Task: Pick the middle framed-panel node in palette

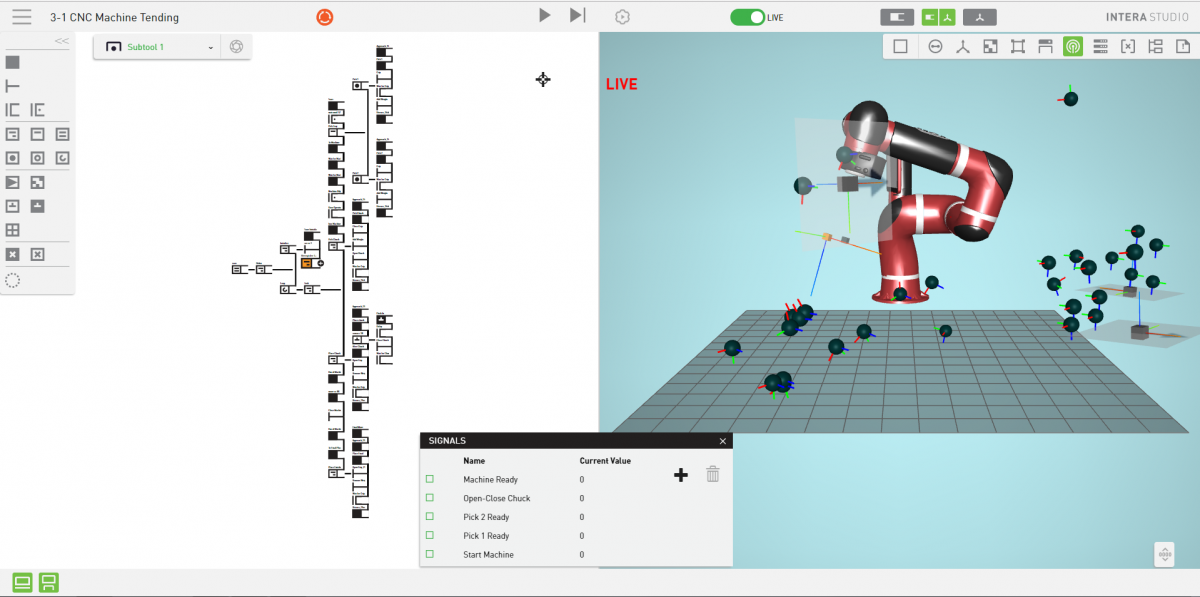Action: click(37, 134)
